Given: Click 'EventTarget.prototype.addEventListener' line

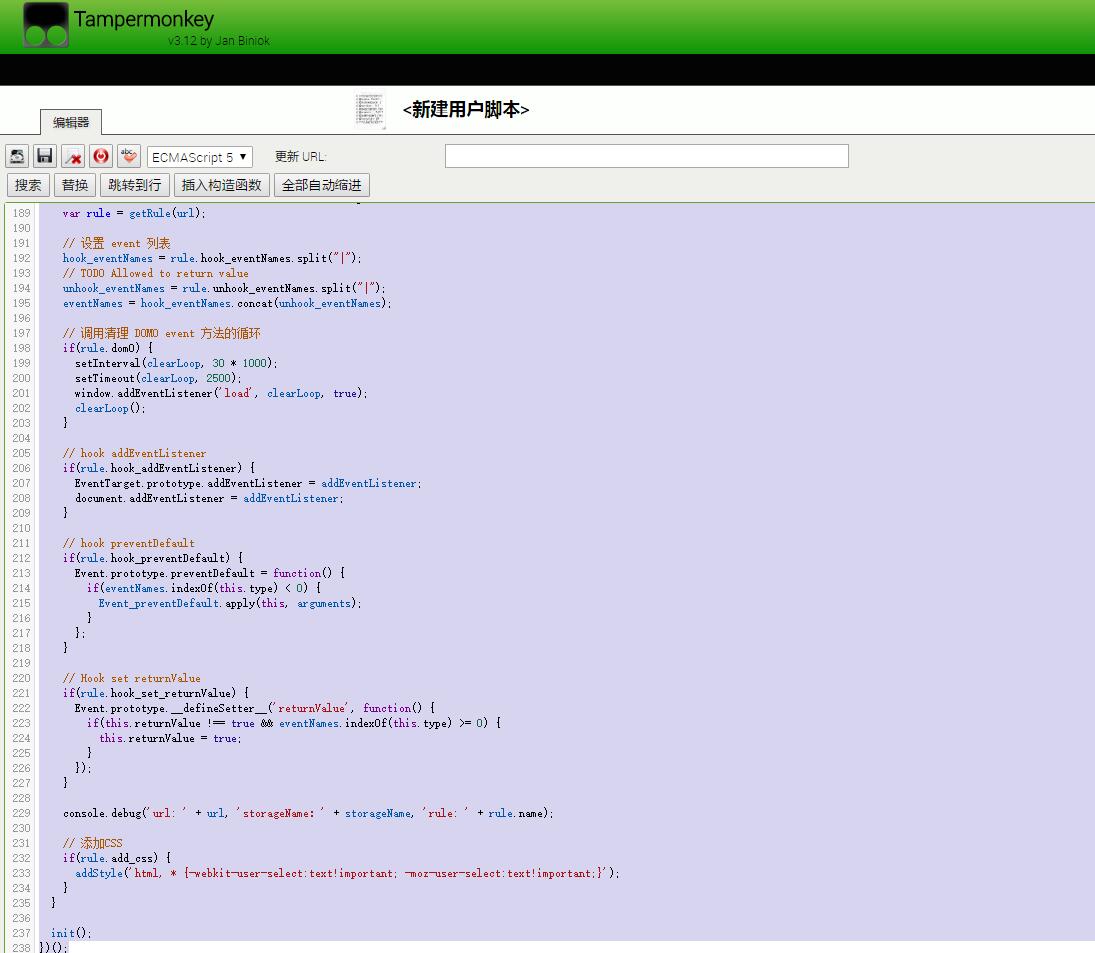Looking at the screenshot, I should pos(248,483).
